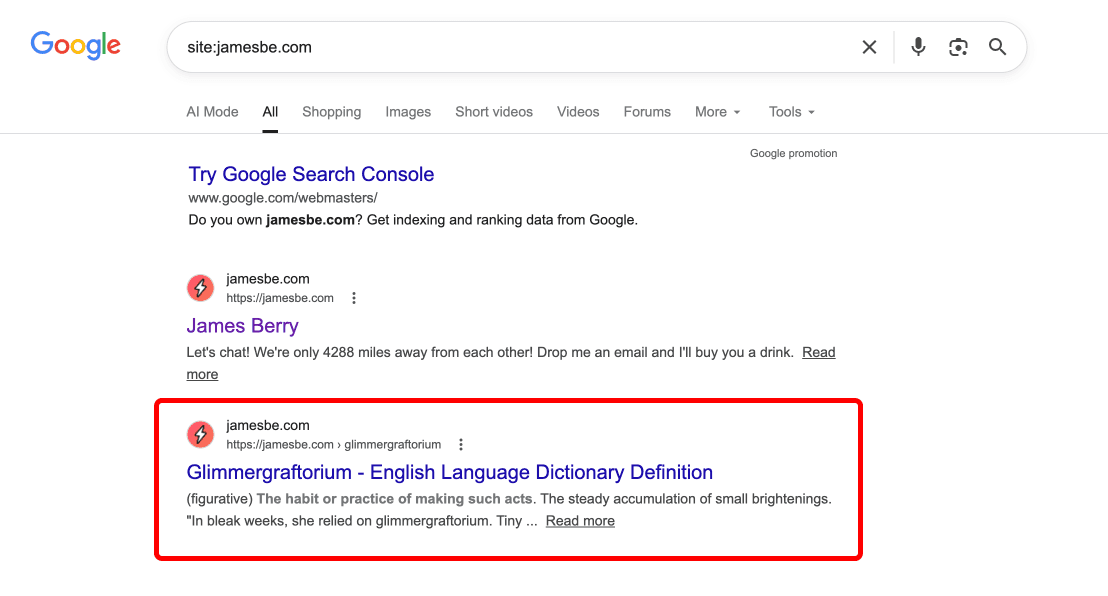
Task: Open the Short videos results
Action: [494, 112]
